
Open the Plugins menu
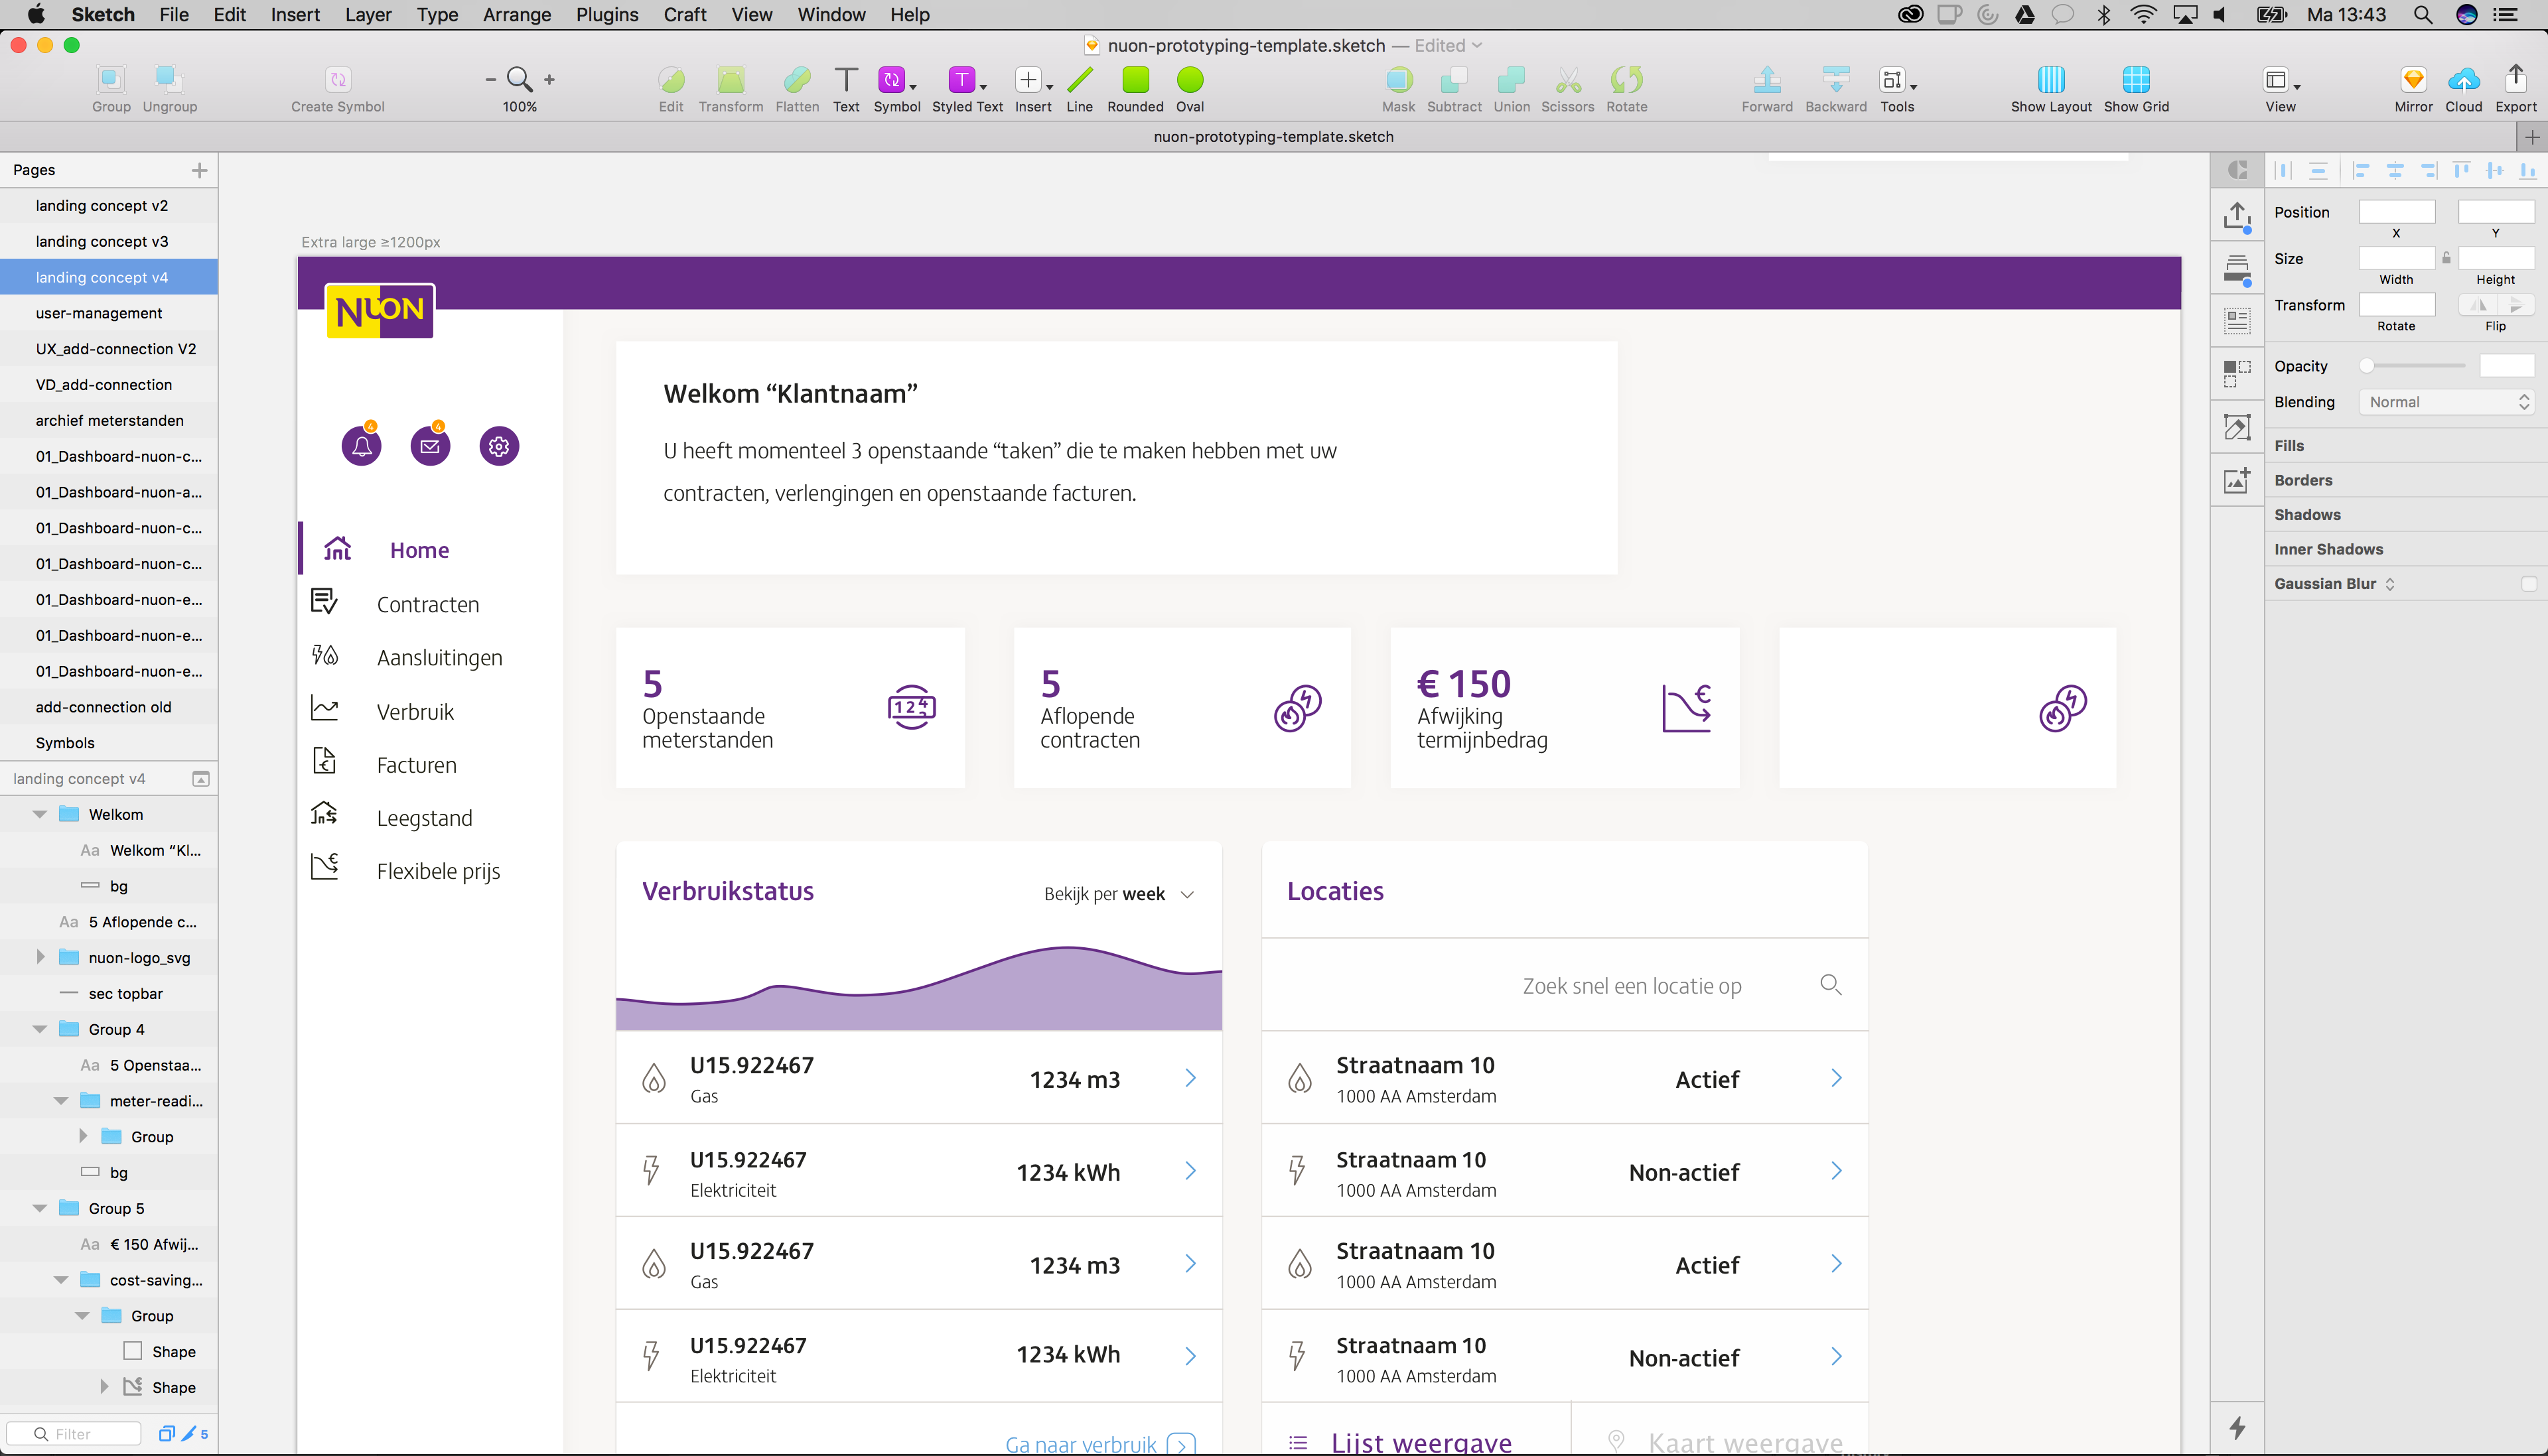coord(607,15)
